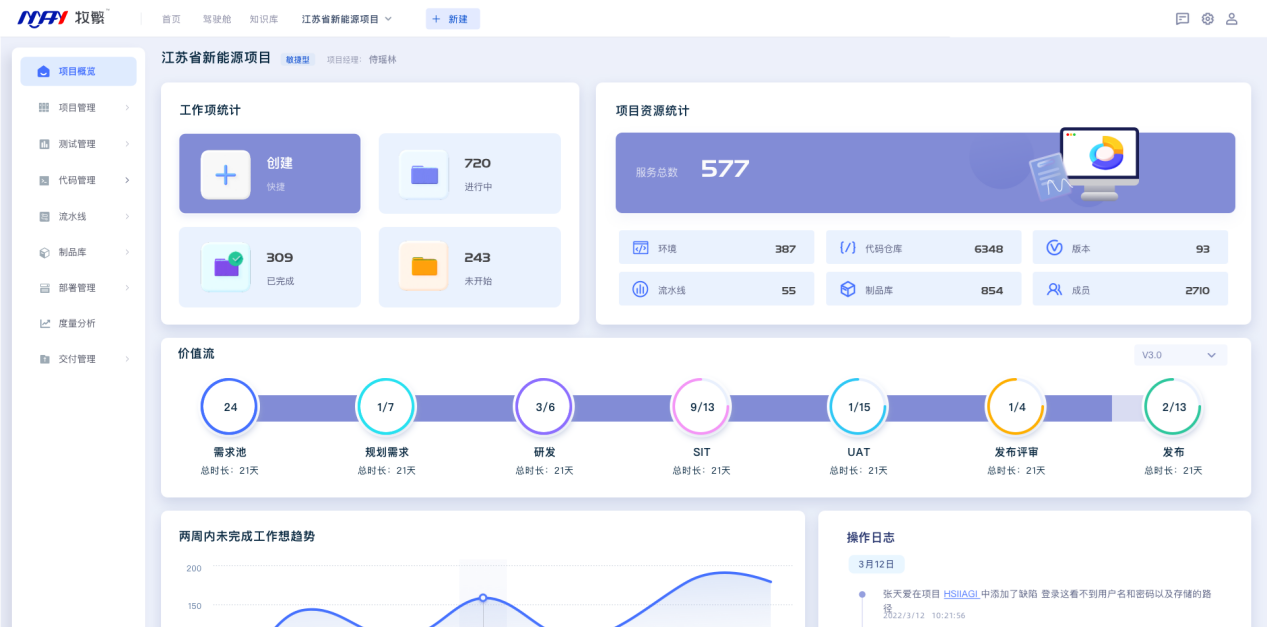Go to 首页 in top navigation
Viewport: 1267px width, 627px height.
pos(171,19)
